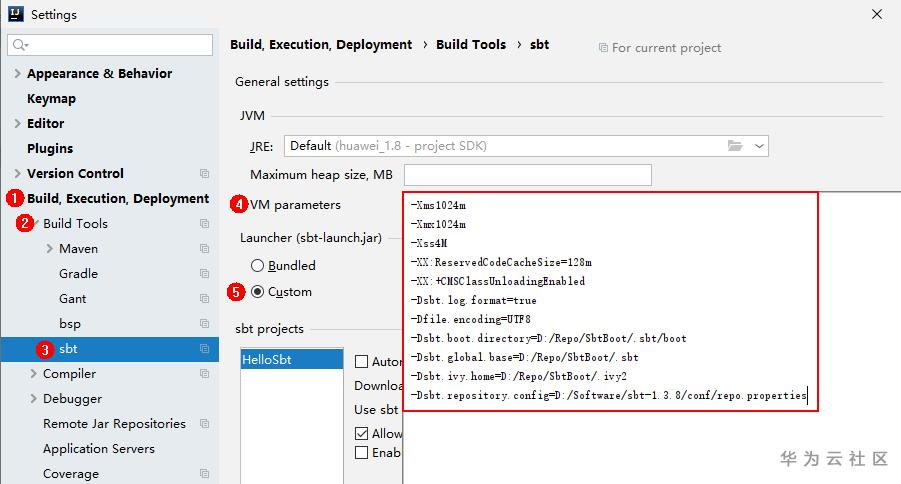Screen dimensions: 901x484
Task: Select sbt in the settings tree
Action: click(x=68, y=349)
